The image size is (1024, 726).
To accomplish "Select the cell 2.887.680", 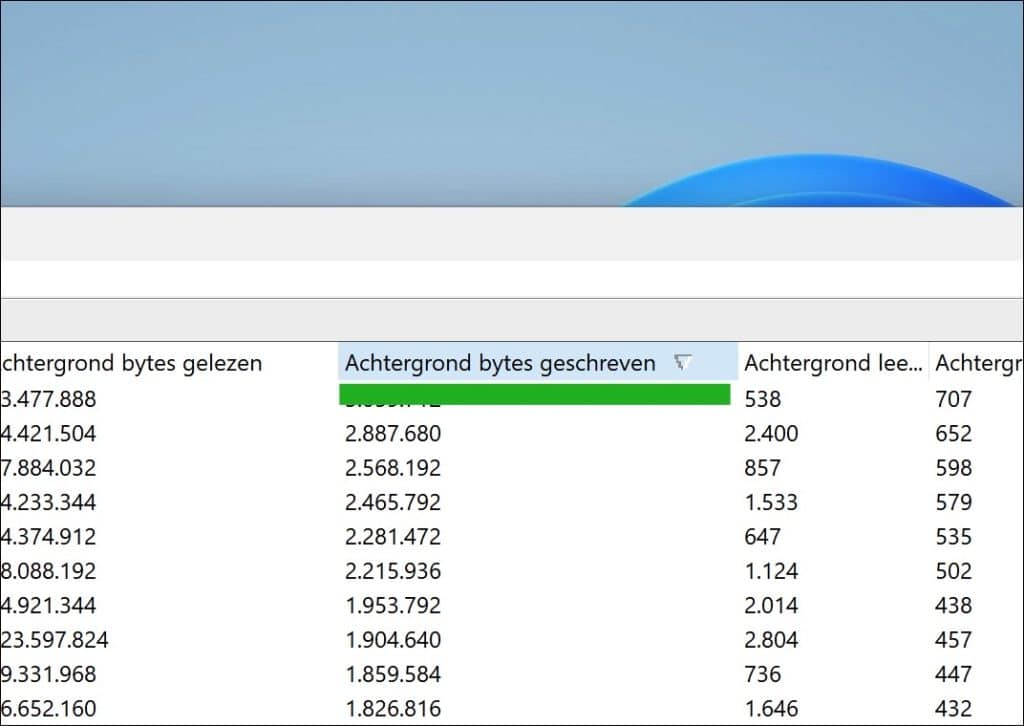I will click(x=393, y=434).
